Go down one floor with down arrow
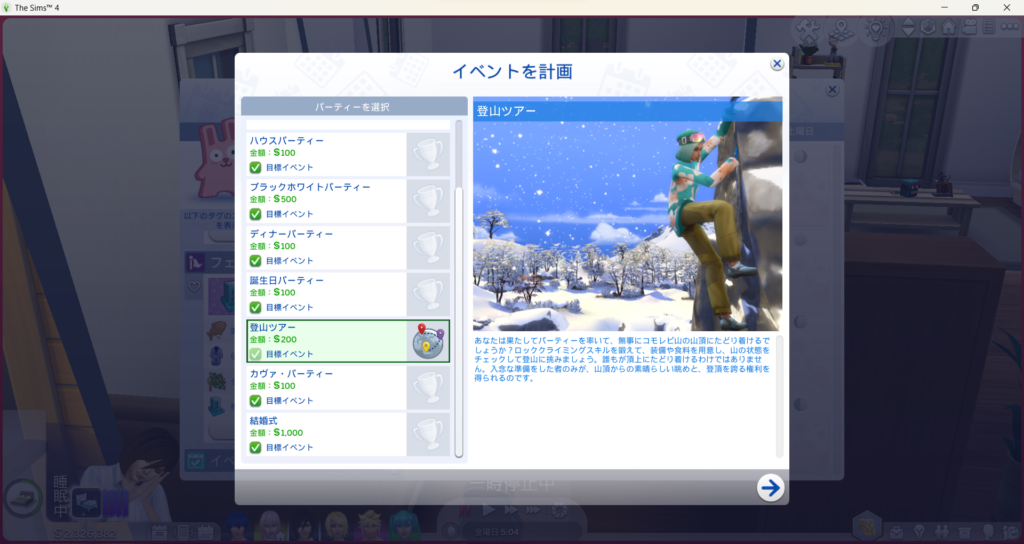The width and height of the screenshot is (1024, 544). point(908,33)
